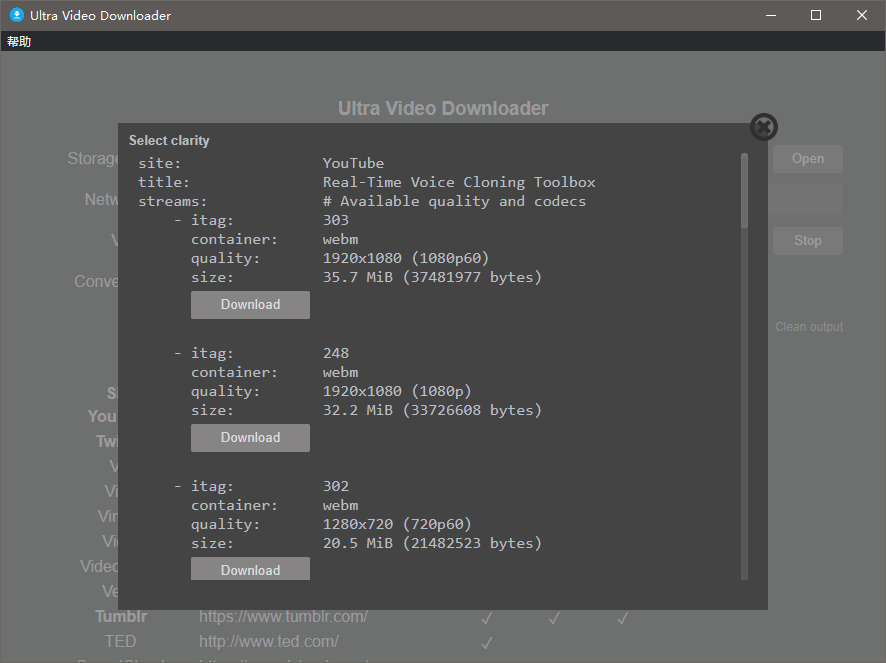886x663 pixels.
Task: Click the 'YouTube' site value
Action: (x=353, y=163)
